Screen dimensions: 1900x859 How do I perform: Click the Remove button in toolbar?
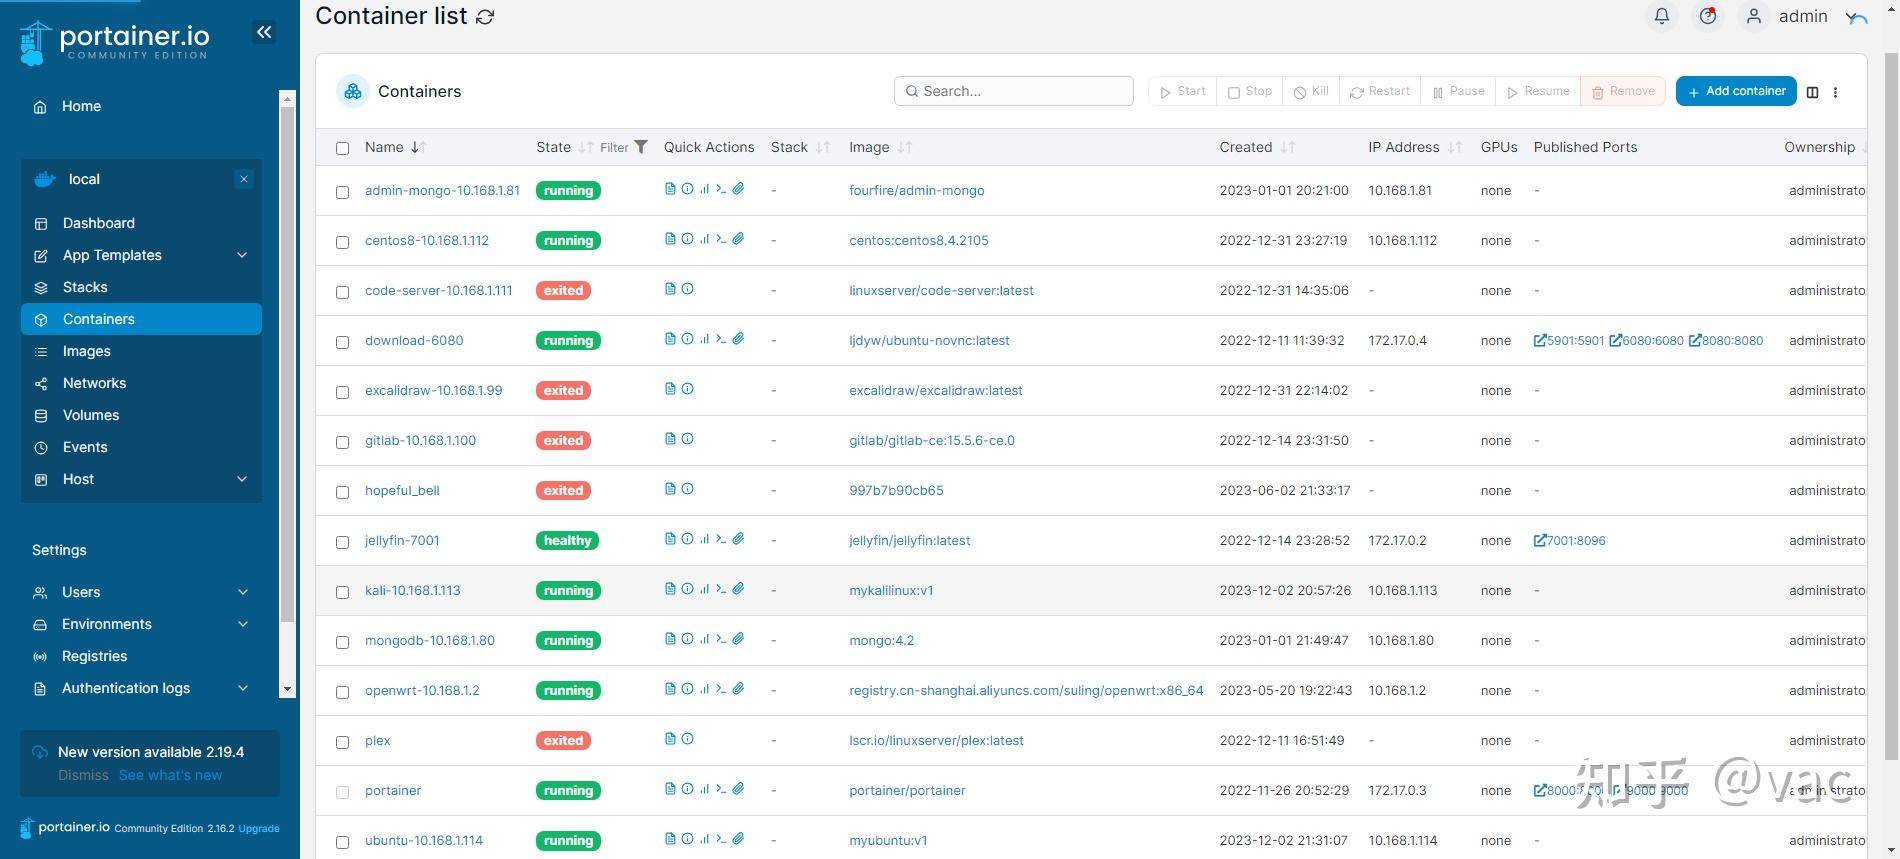click(1623, 91)
